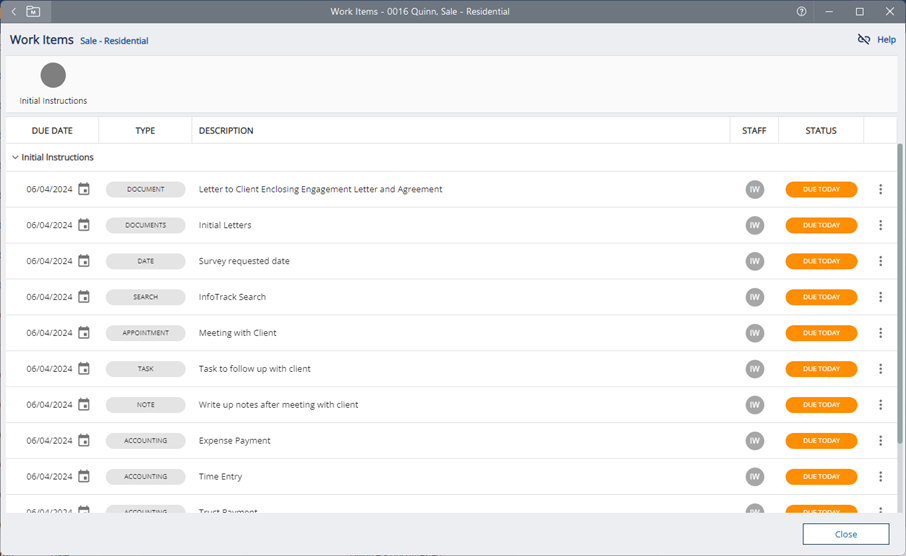This screenshot has width=906, height=556.
Task: Click the back arrow in title bar
Action: click(x=13, y=11)
